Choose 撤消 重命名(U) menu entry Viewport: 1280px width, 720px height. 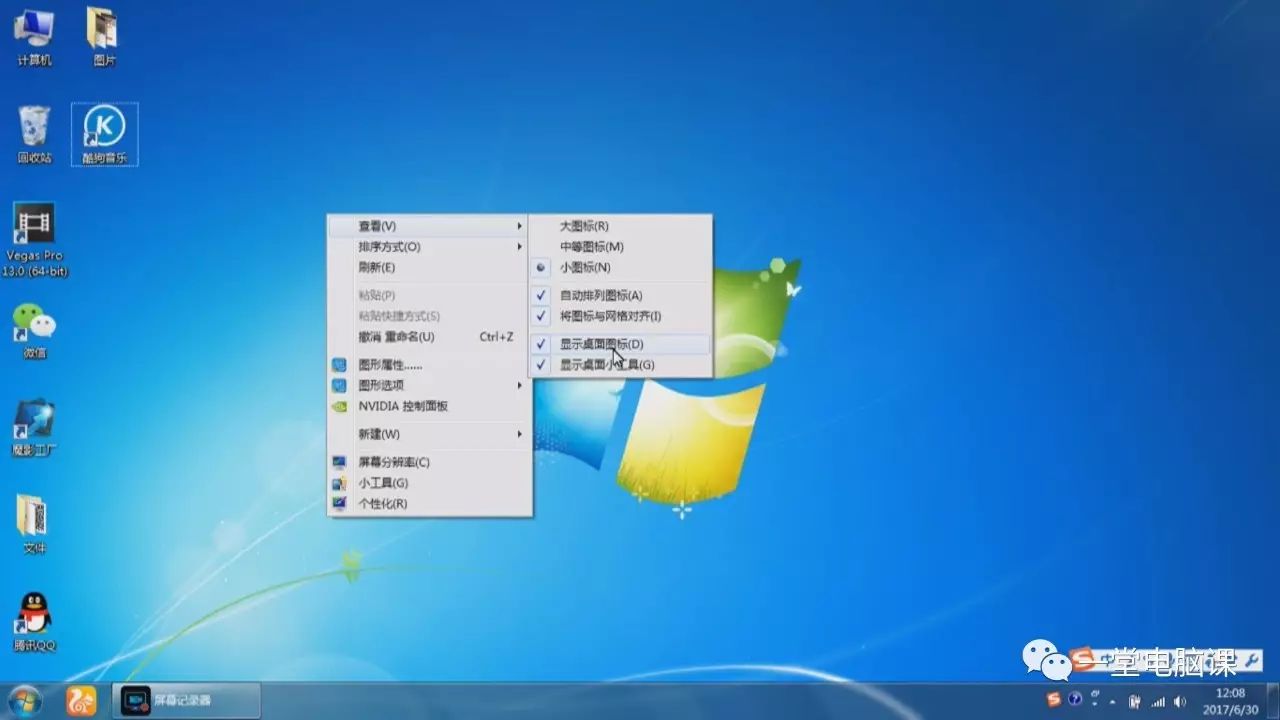click(429, 337)
